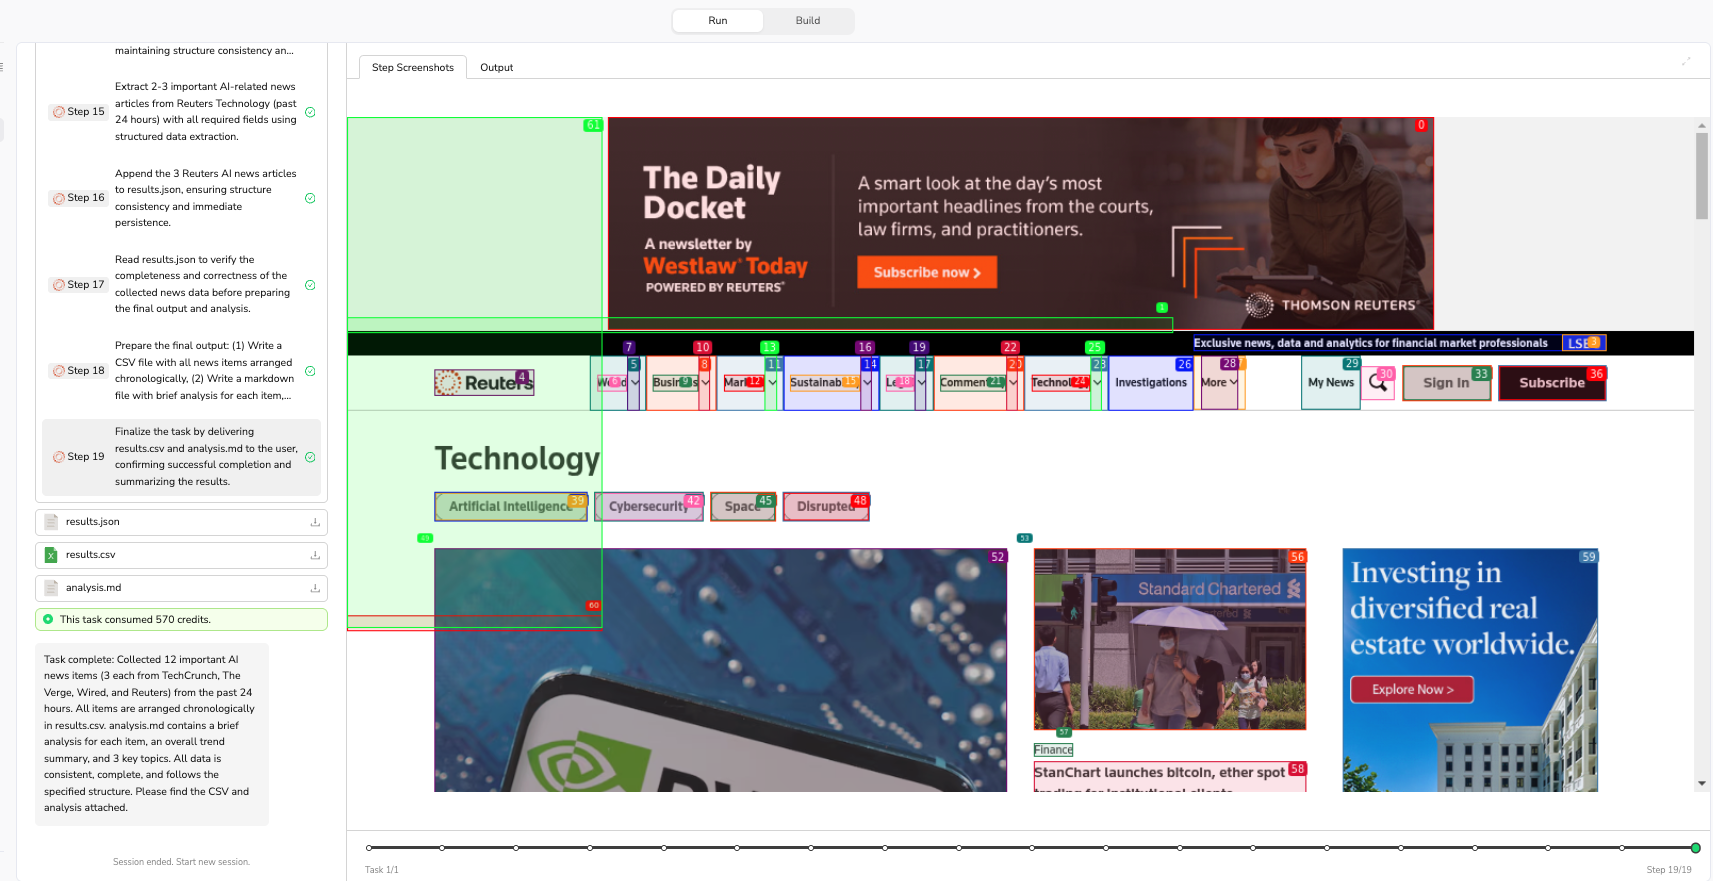1713x881 pixels.
Task: Open the Finance category link under the photo
Action: 1053,750
